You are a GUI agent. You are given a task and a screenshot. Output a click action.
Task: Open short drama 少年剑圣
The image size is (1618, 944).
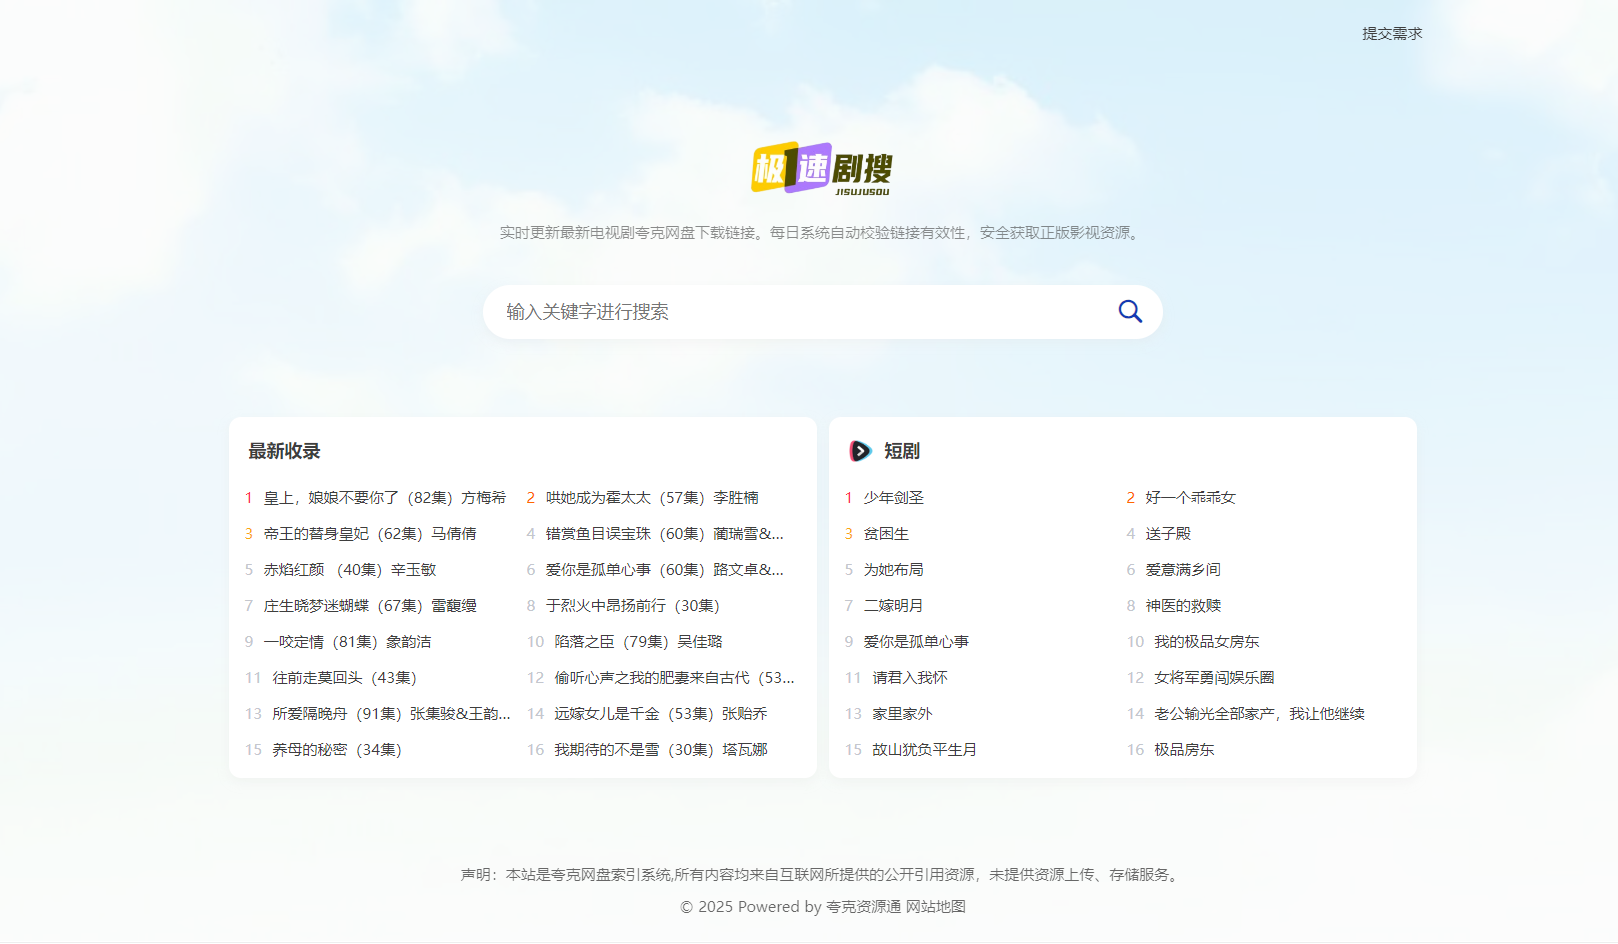pyautogui.click(x=894, y=498)
